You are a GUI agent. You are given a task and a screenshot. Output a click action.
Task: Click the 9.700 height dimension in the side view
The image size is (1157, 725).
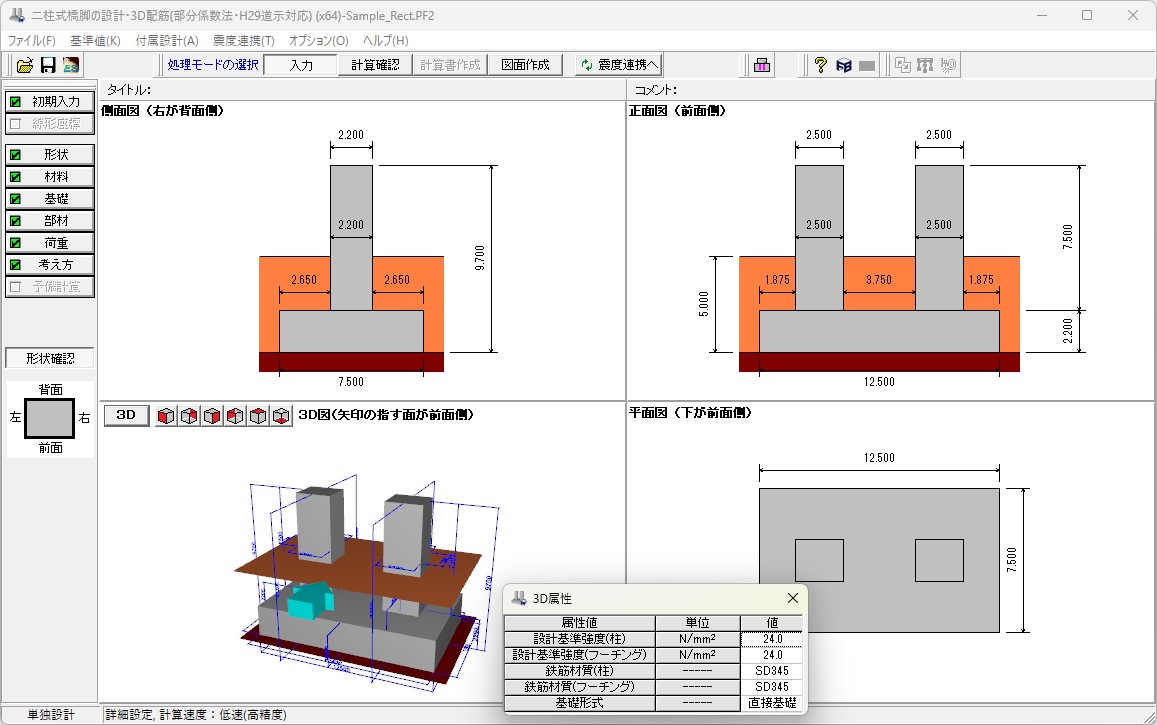[x=480, y=258]
